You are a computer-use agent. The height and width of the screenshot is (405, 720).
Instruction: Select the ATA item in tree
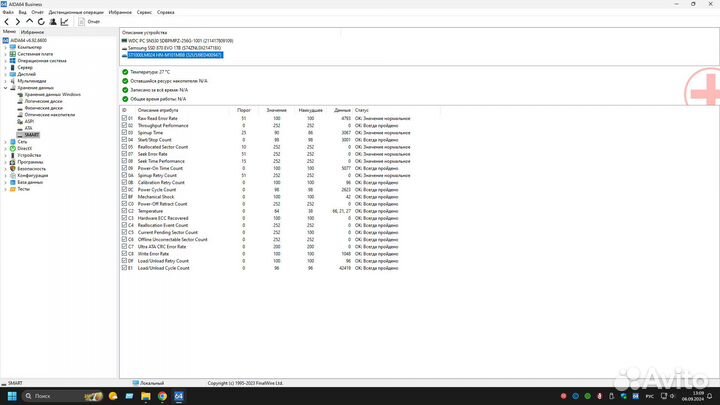tap(28, 128)
